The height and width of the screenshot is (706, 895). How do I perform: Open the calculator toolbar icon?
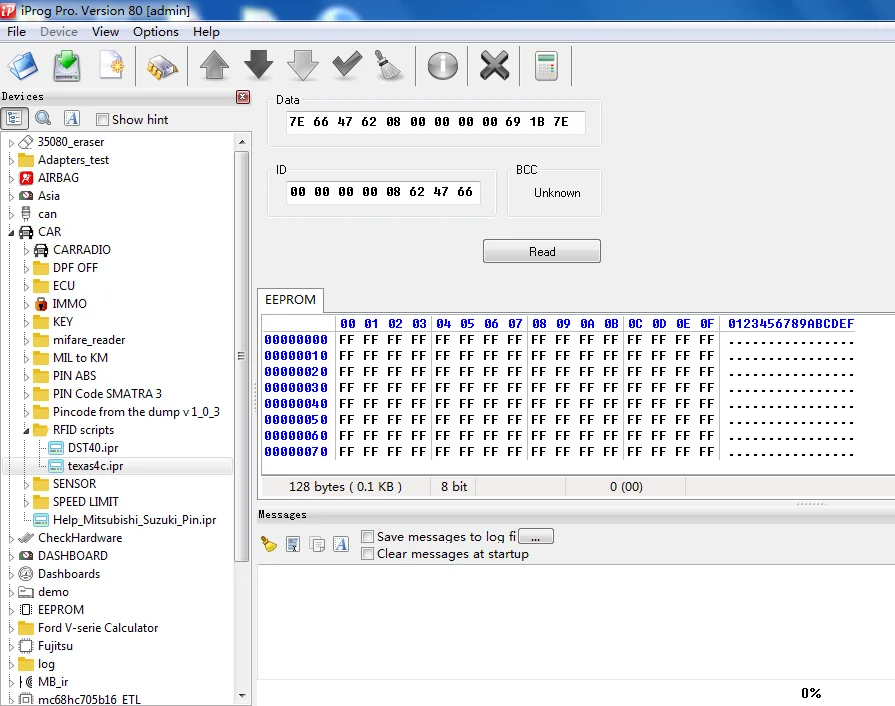point(546,66)
